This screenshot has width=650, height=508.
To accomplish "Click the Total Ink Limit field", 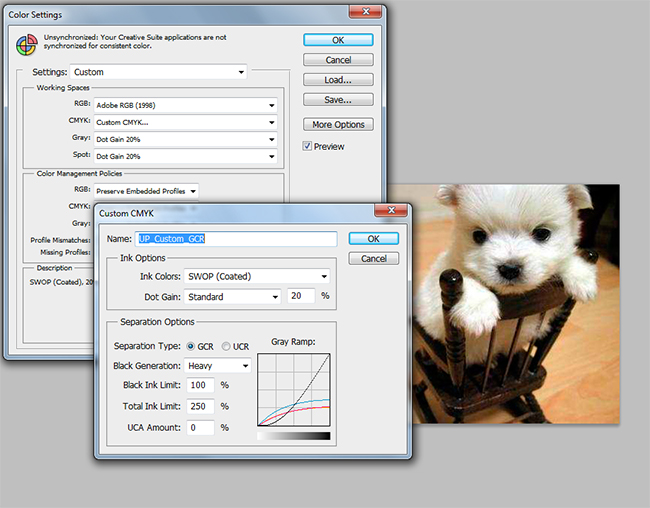I will [x=199, y=406].
